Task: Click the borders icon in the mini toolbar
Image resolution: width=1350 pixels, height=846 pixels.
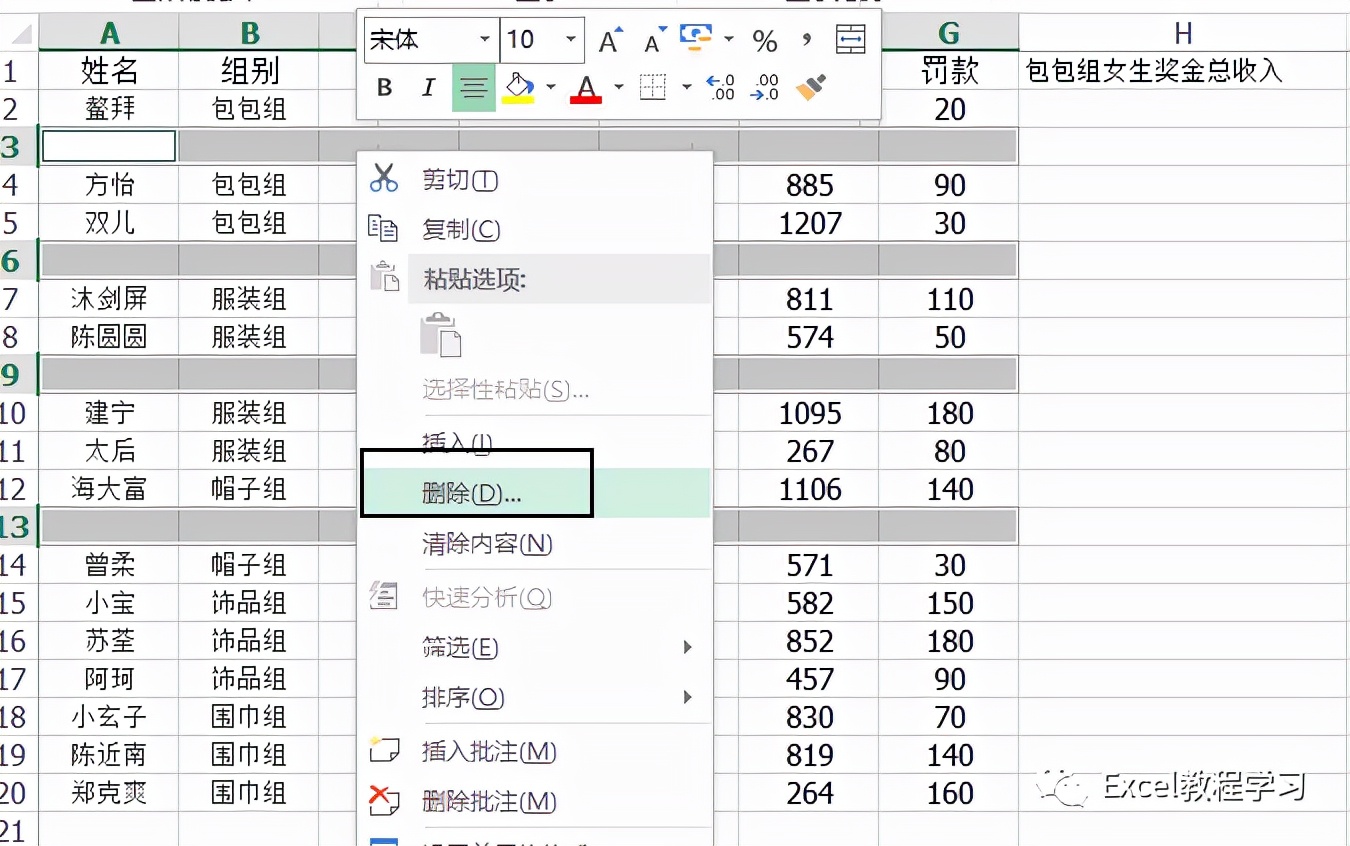Action: pyautogui.click(x=653, y=88)
